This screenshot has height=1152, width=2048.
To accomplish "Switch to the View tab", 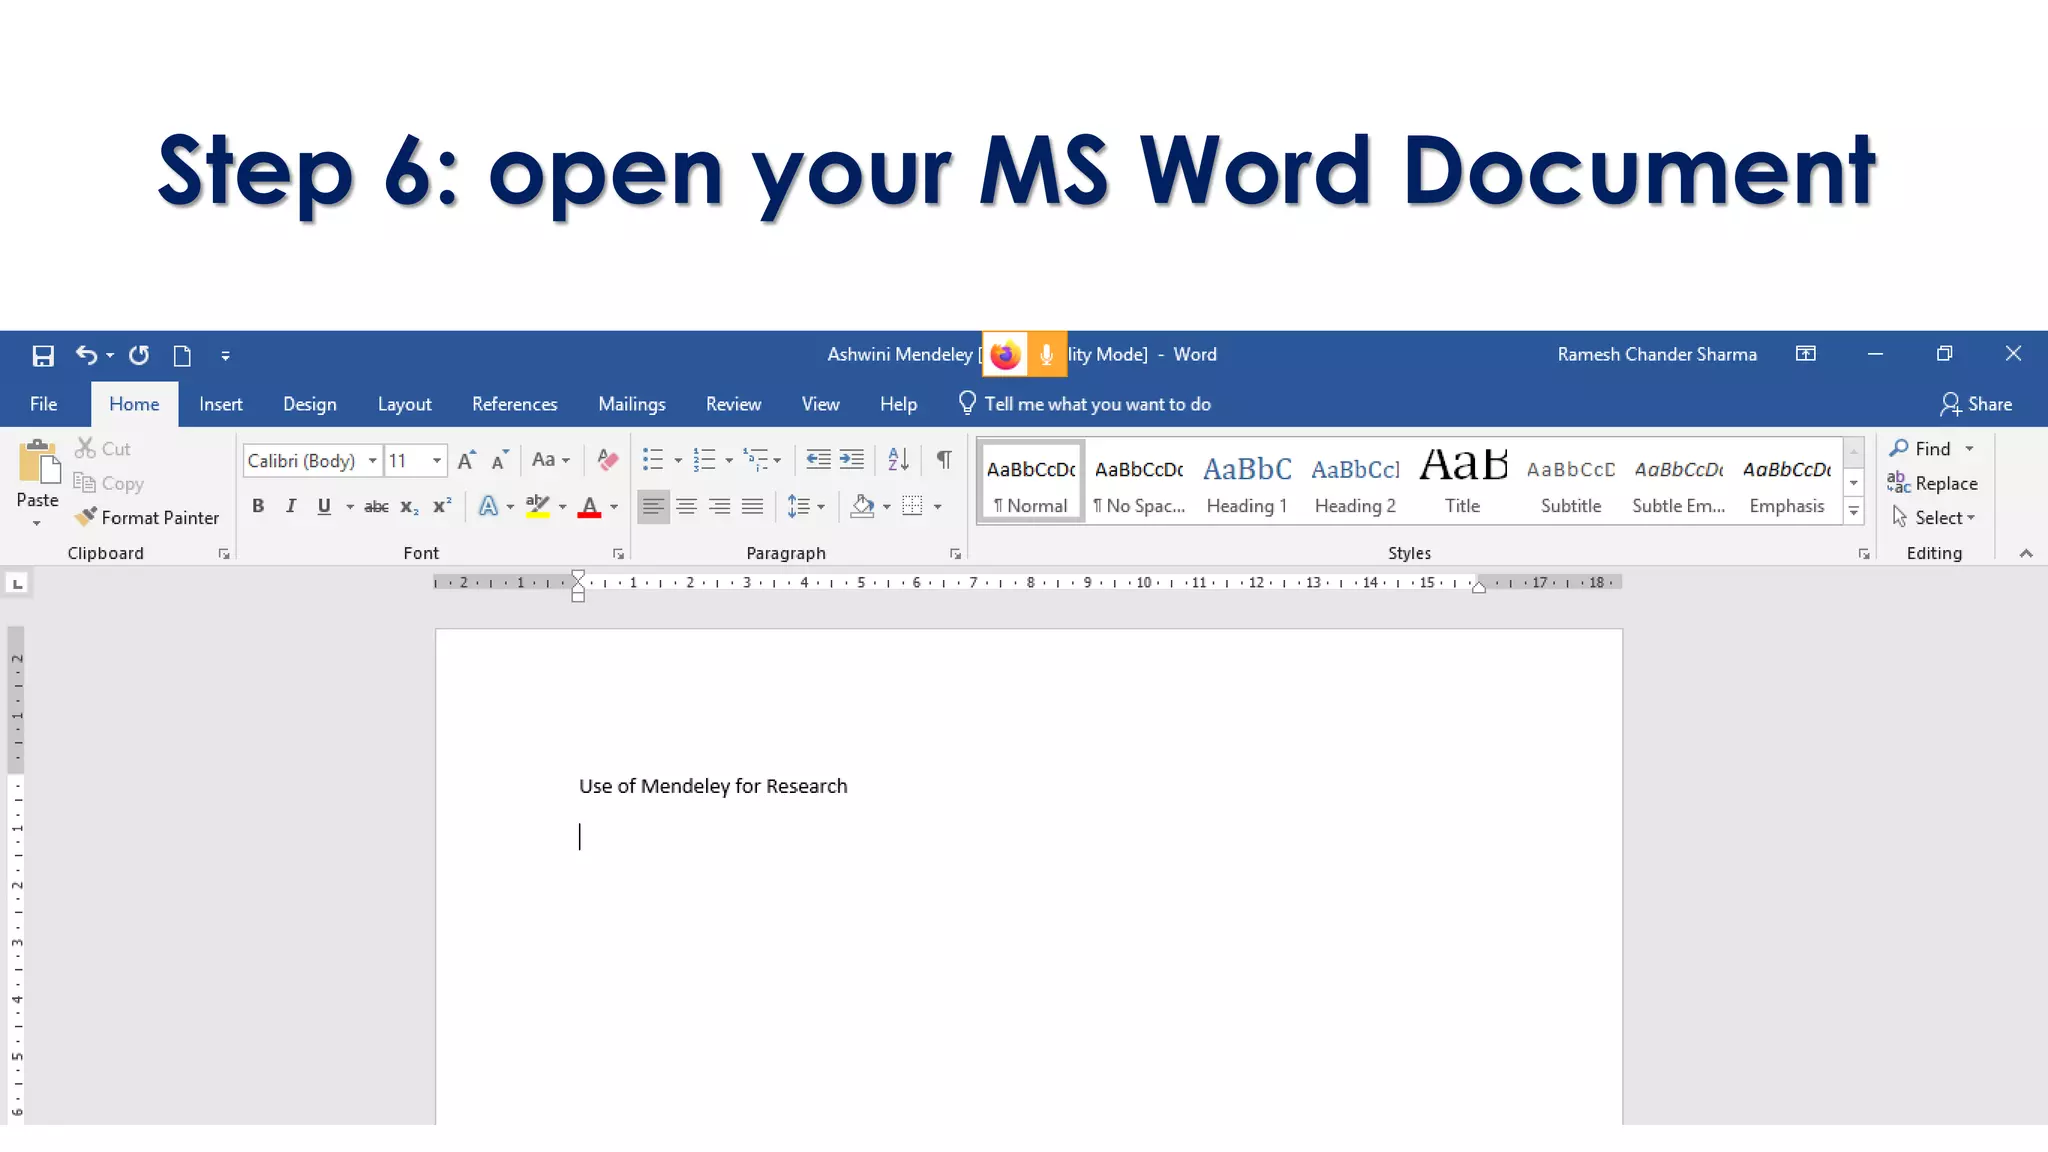I will pos(820,404).
